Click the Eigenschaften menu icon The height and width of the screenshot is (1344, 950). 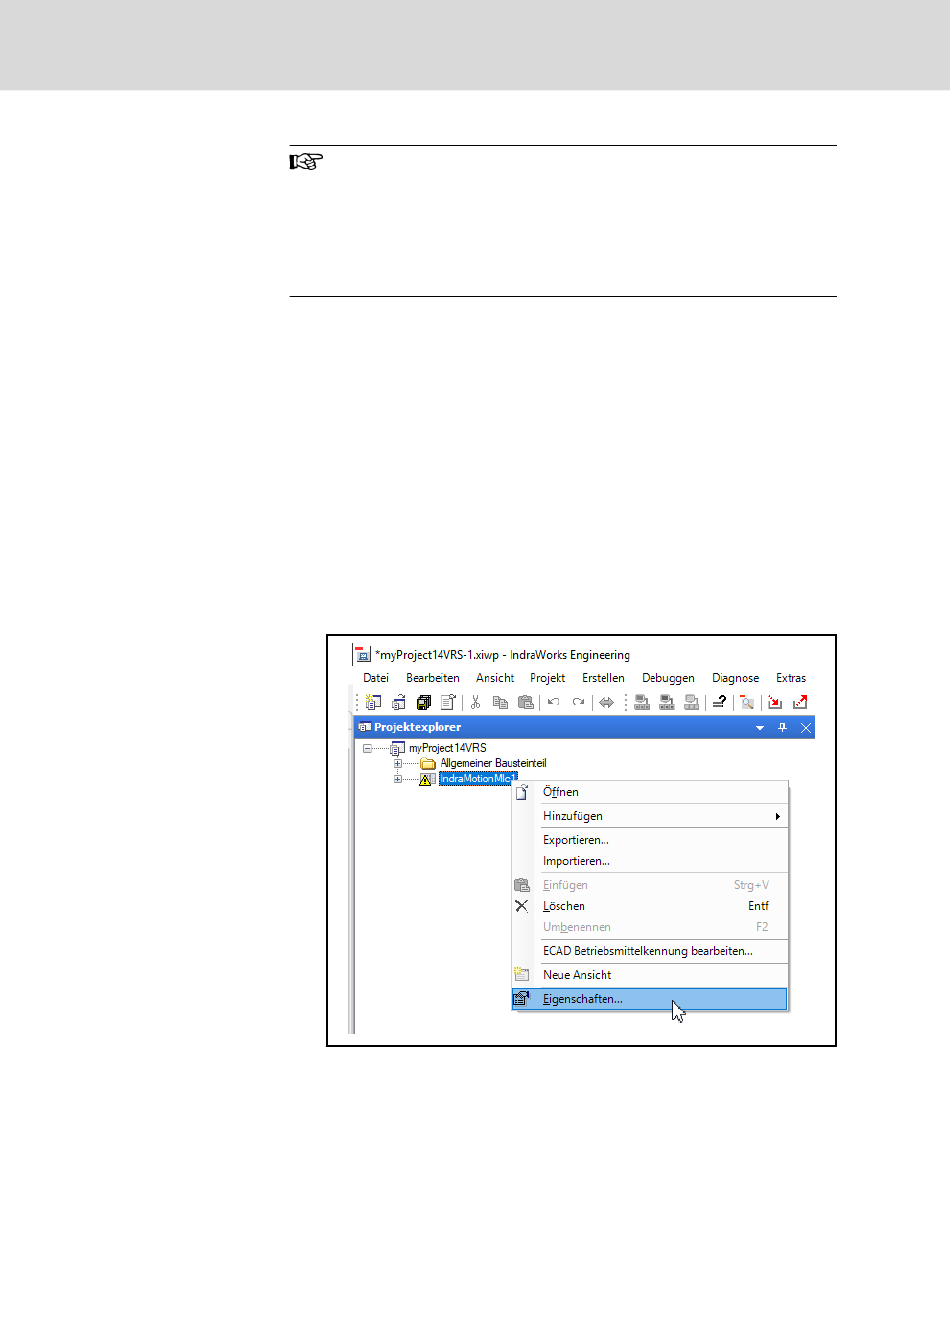[x=521, y=998]
